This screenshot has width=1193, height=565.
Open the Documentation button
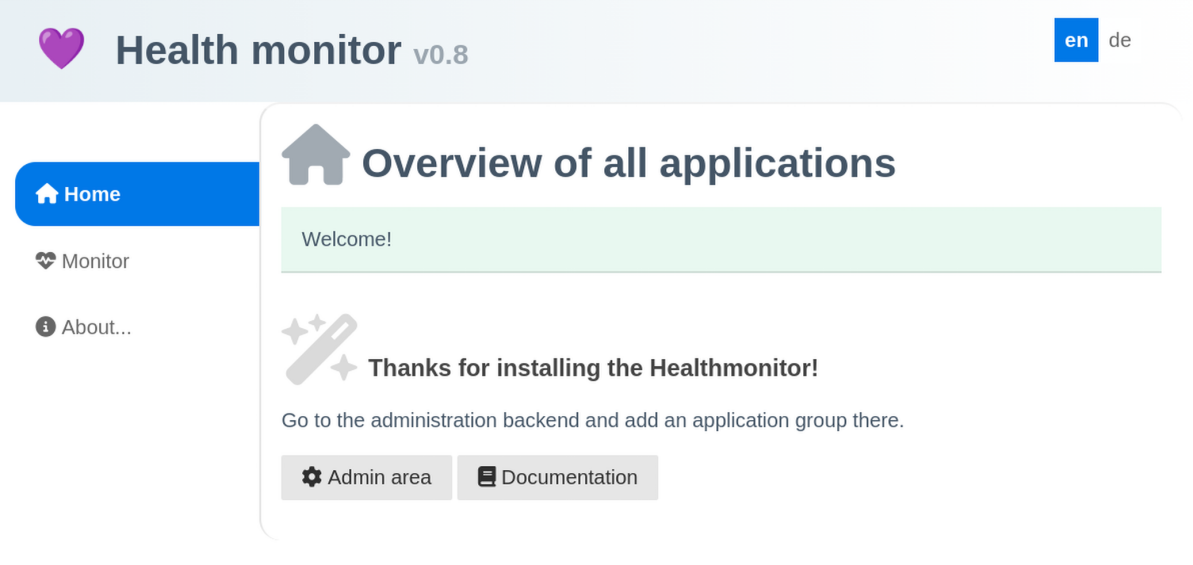point(557,477)
